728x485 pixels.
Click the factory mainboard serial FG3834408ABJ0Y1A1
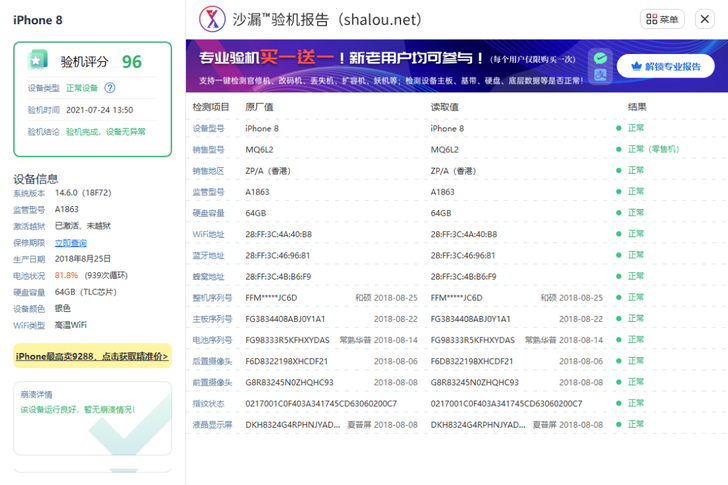point(285,319)
